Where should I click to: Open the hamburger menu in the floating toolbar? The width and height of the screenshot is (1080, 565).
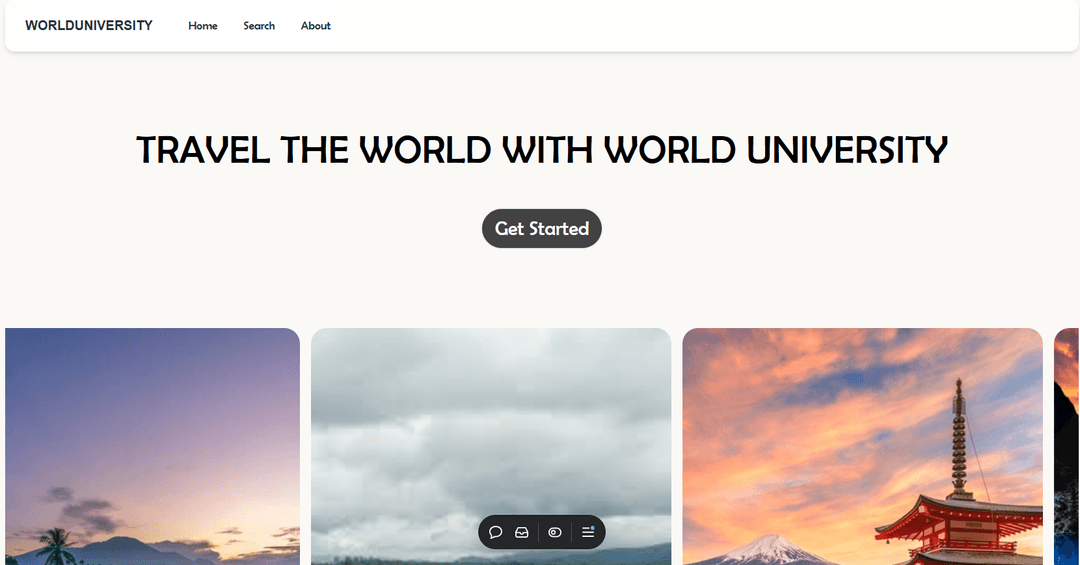[587, 533]
